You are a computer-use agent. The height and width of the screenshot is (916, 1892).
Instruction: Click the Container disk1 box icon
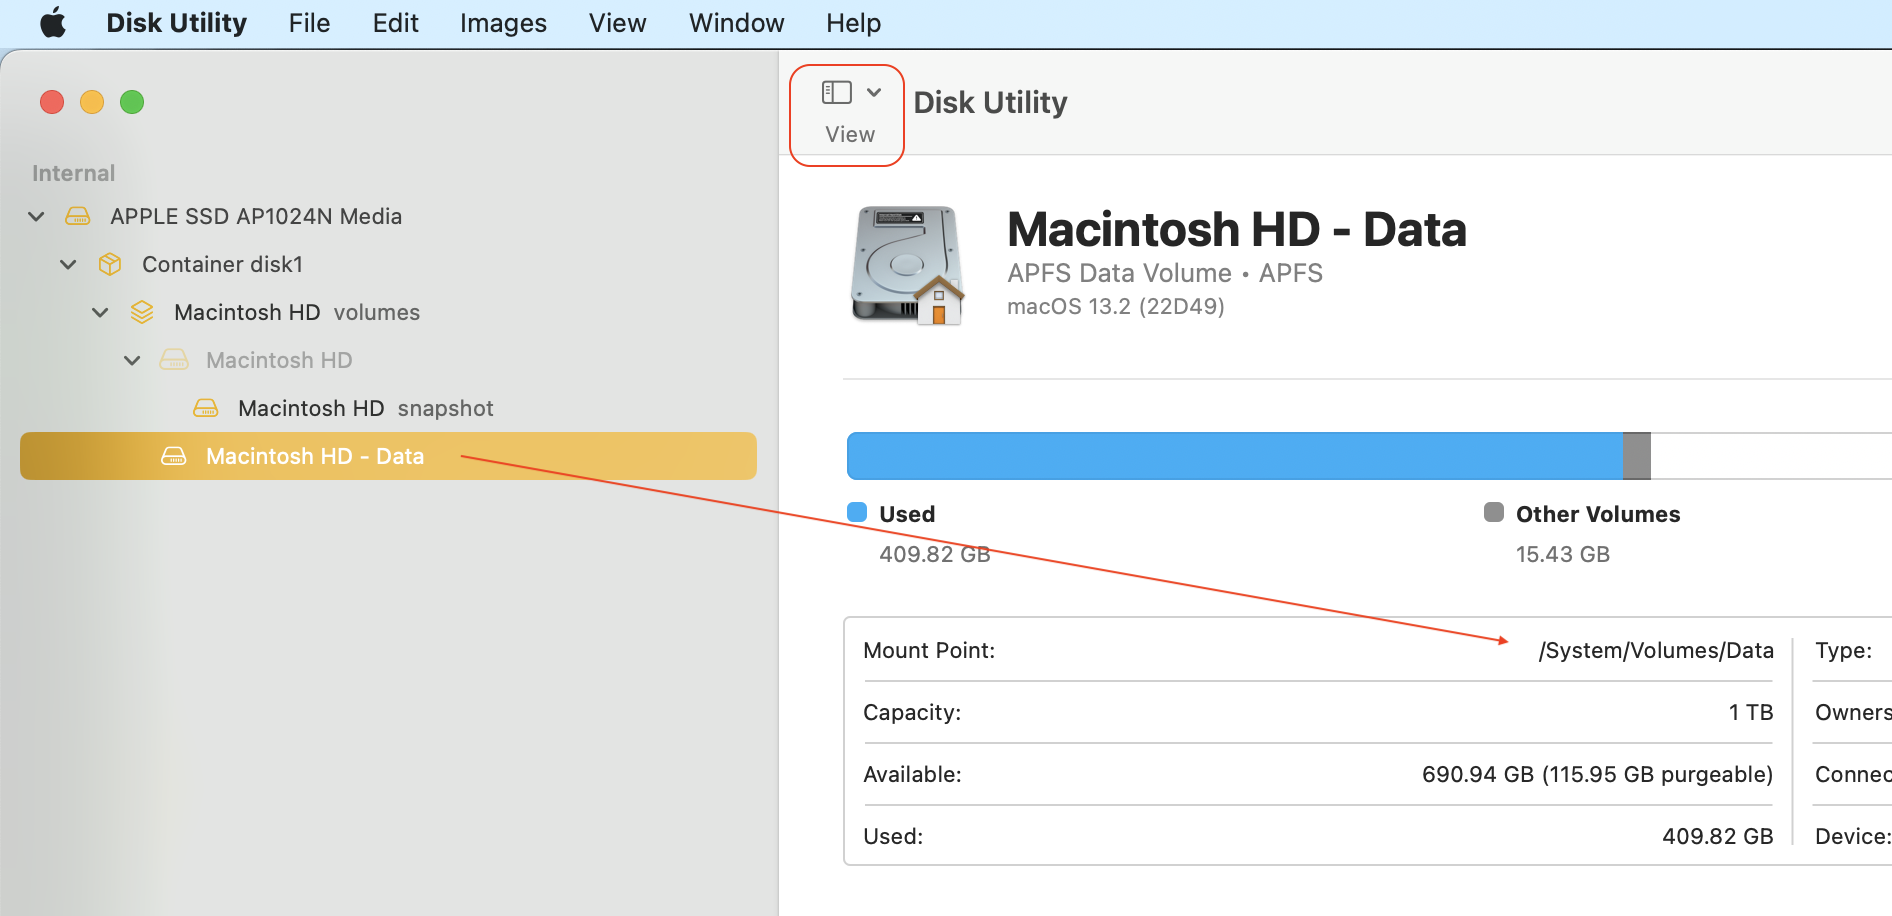(110, 264)
